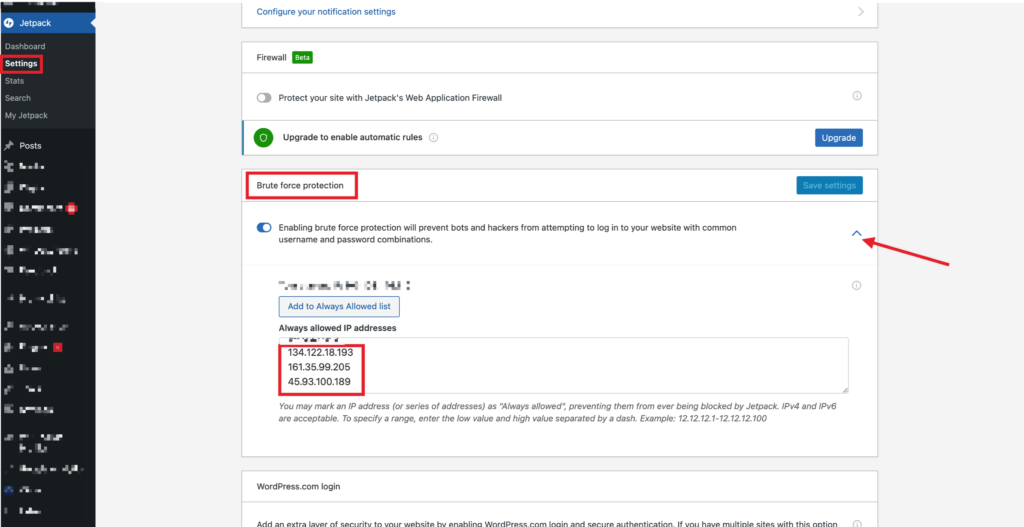The height and width of the screenshot is (527, 1024).
Task: Click the chevron beside notification settings
Action: click(x=861, y=12)
